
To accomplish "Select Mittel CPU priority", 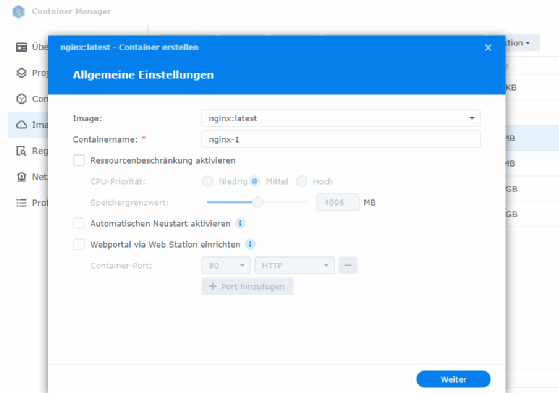I will pos(255,181).
